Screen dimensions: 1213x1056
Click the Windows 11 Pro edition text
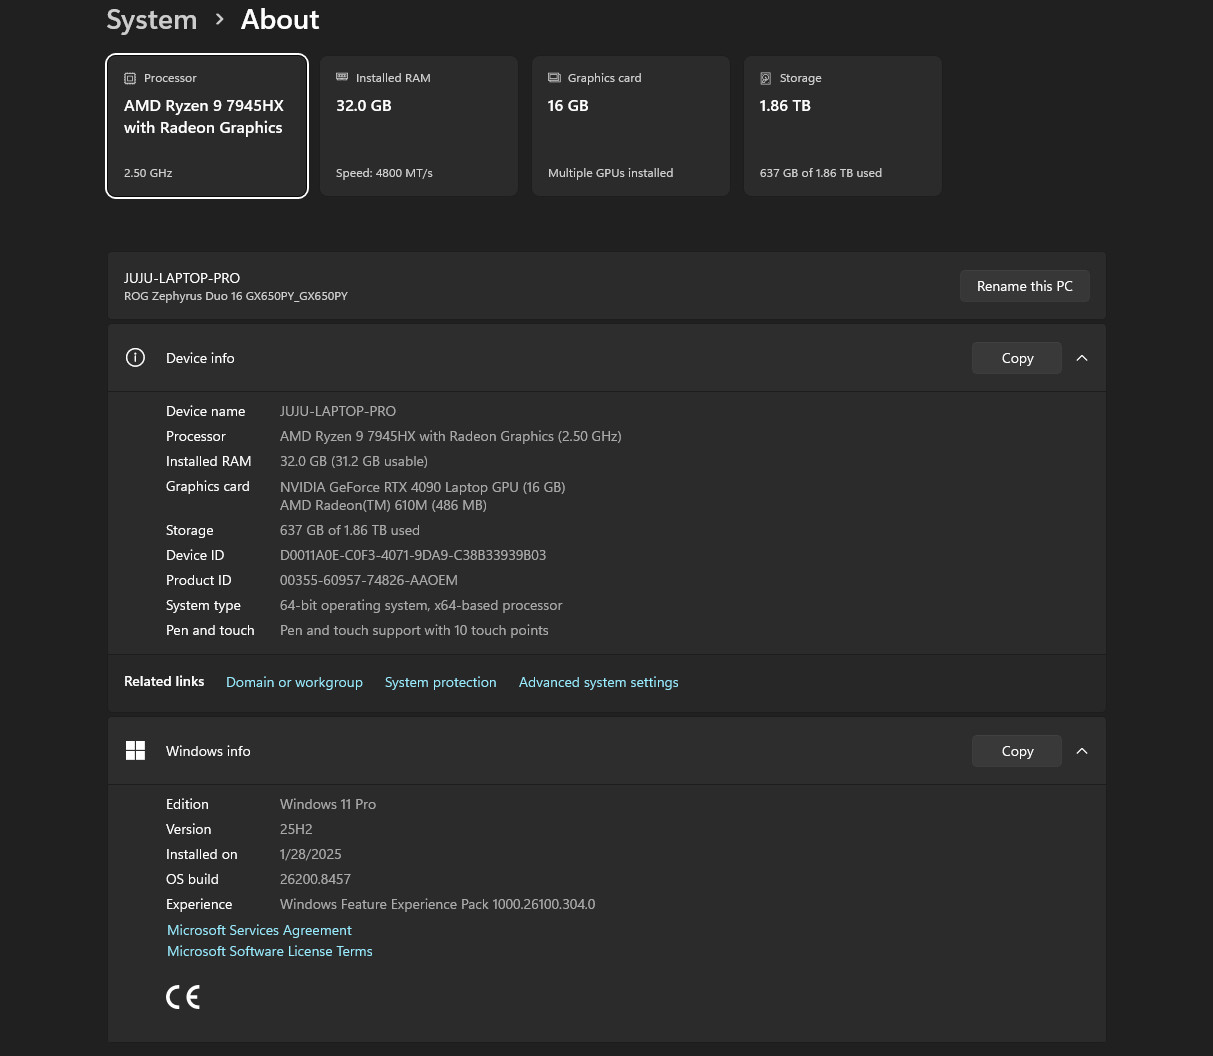click(328, 804)
